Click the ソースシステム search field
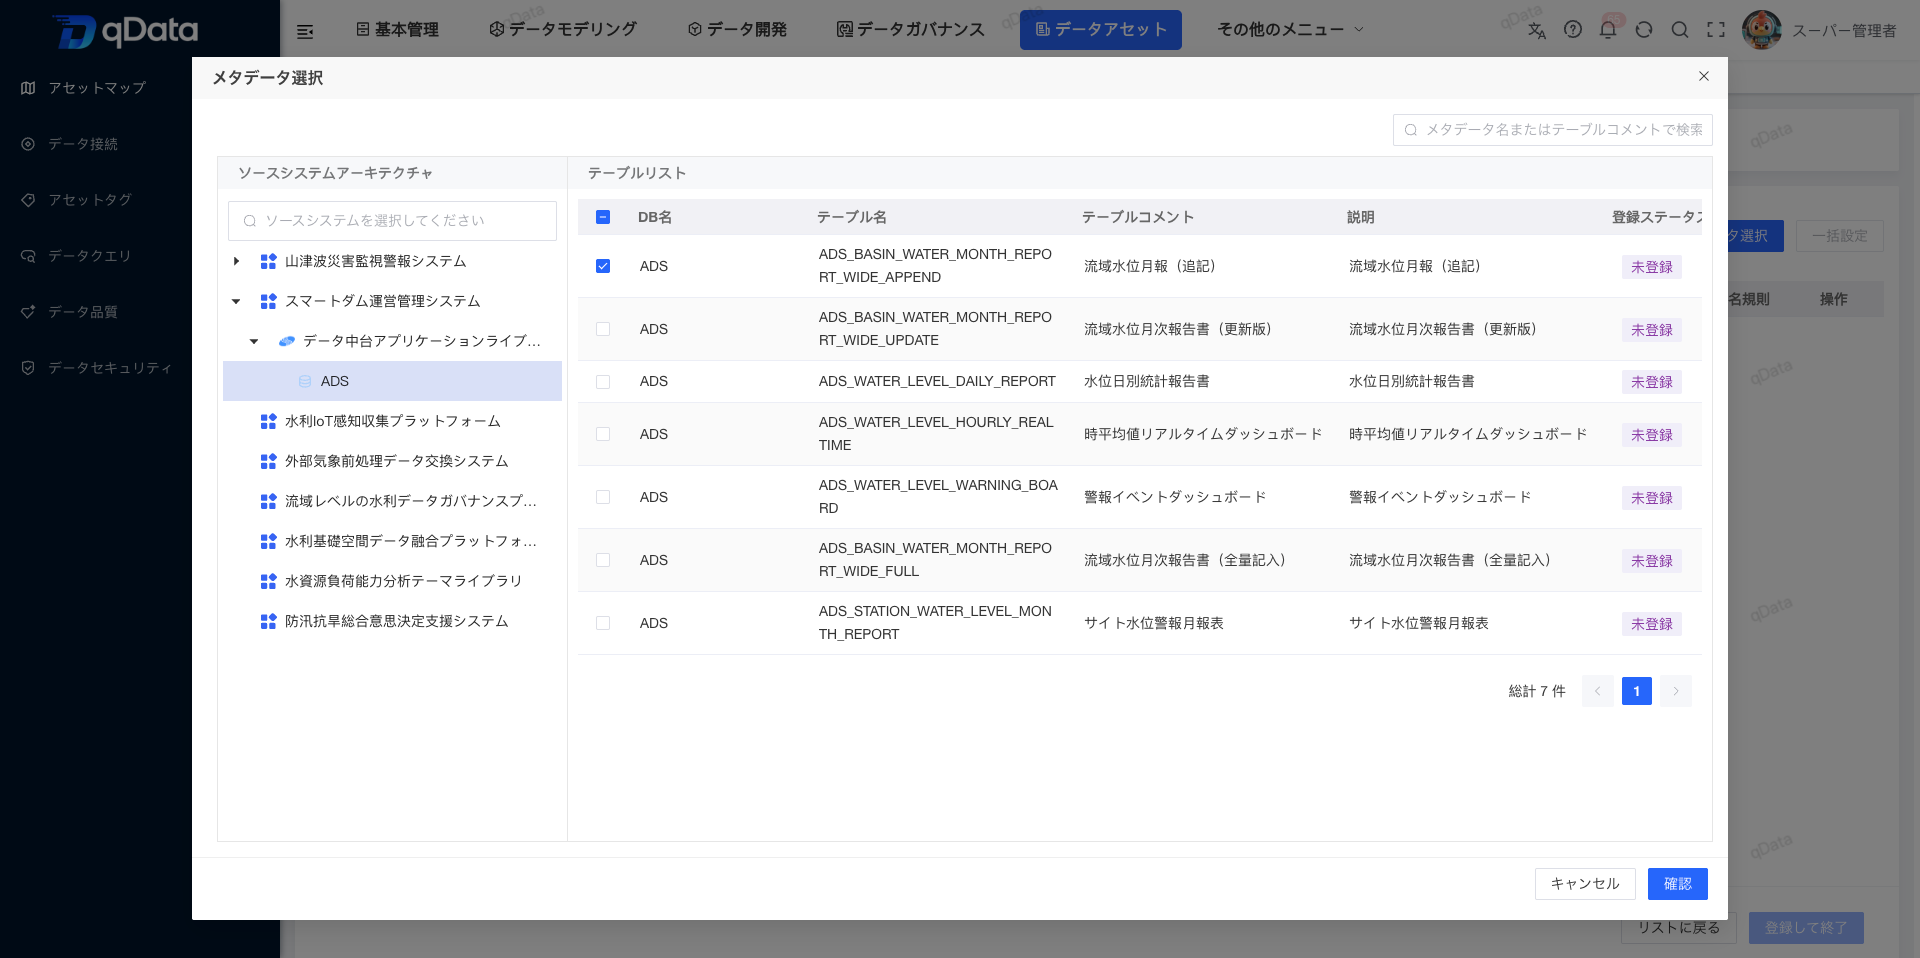The image size is (1920, 958). [392, 221]
